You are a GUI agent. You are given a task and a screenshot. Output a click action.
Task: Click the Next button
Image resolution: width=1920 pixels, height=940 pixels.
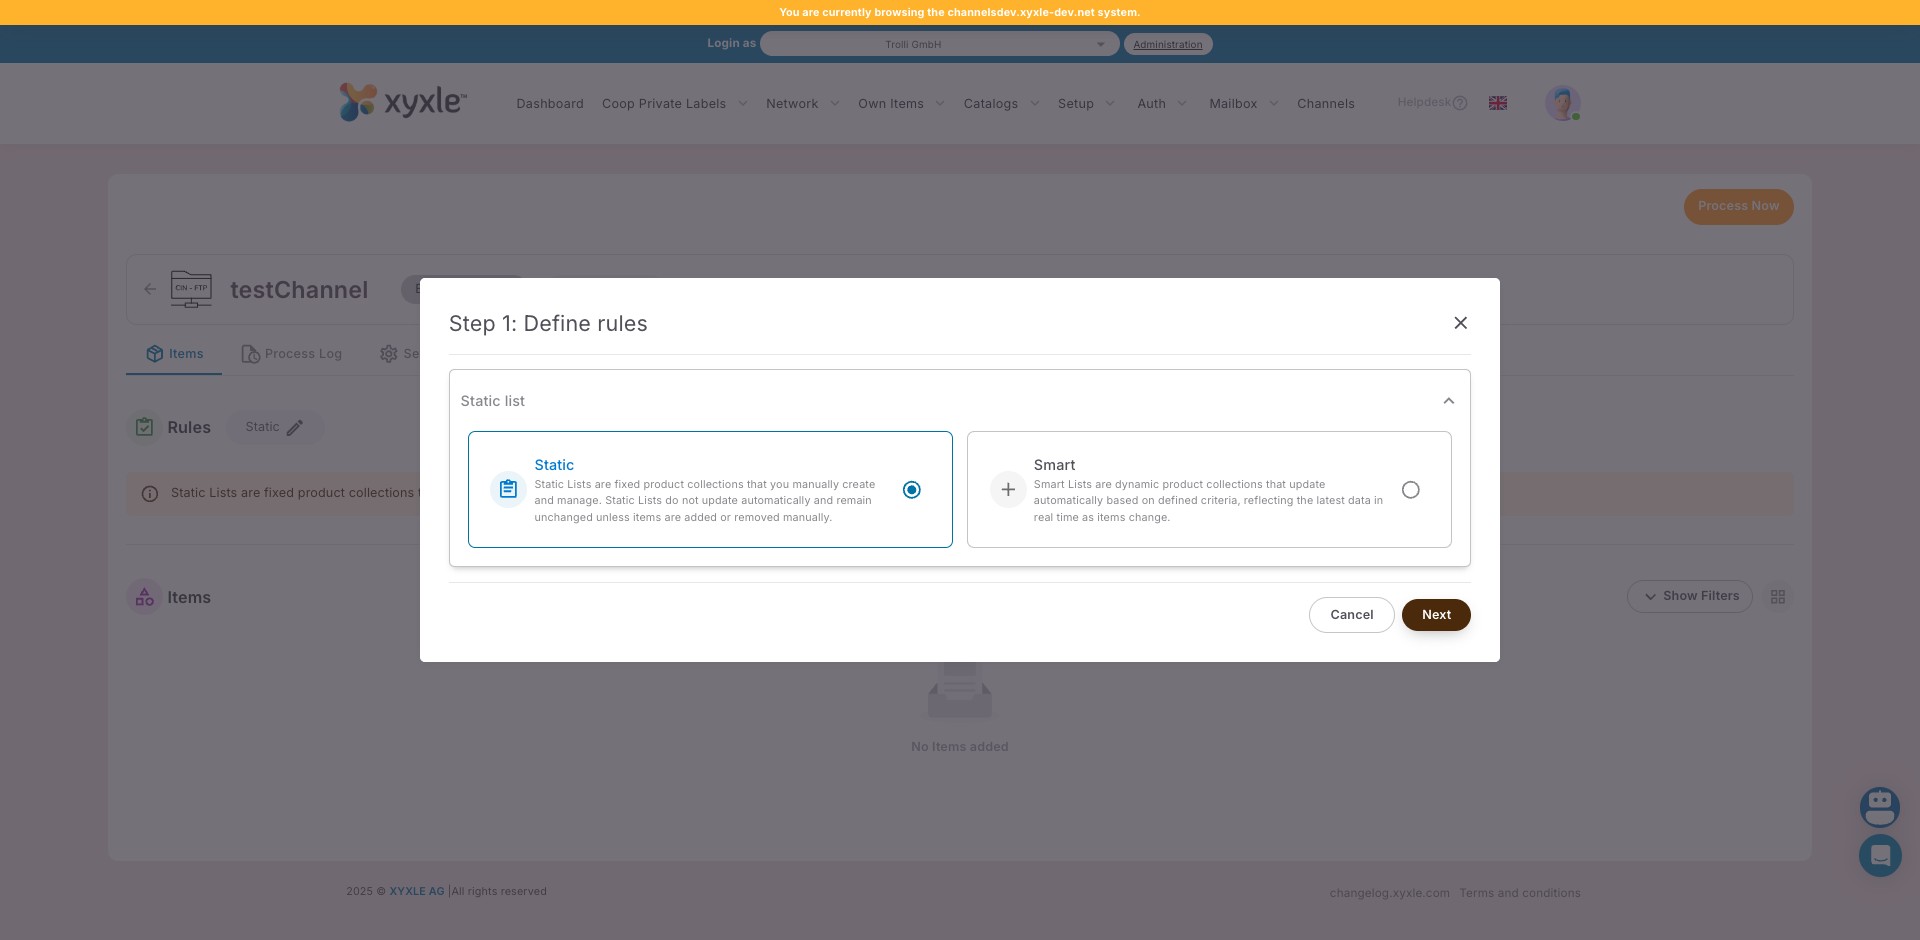pyautogui.click(x=1435, y=615)
